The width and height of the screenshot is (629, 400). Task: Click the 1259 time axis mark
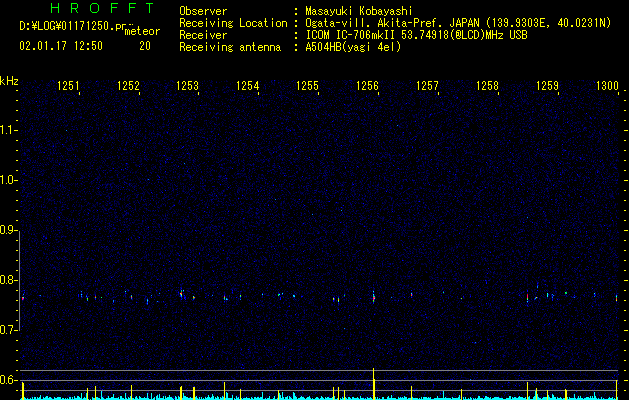point(547,86)
